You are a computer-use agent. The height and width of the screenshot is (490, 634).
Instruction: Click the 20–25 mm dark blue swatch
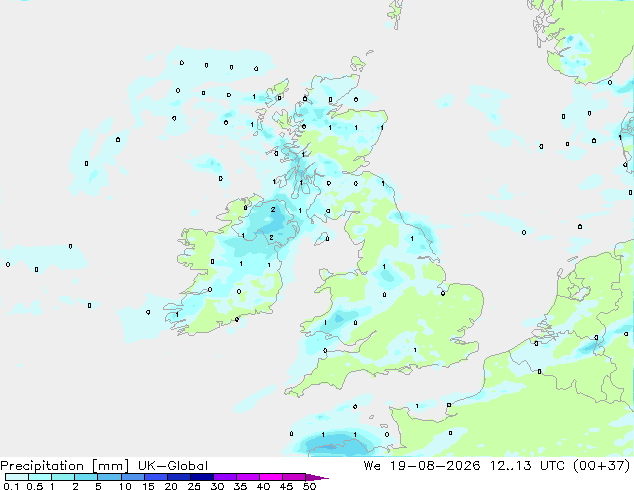pyautogui.click(x=179, y=477)
